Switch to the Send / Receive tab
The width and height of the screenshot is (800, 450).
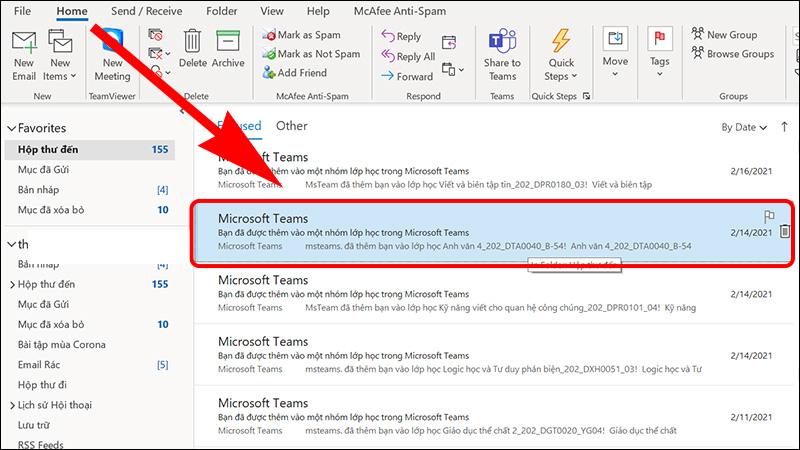point(146,11)
